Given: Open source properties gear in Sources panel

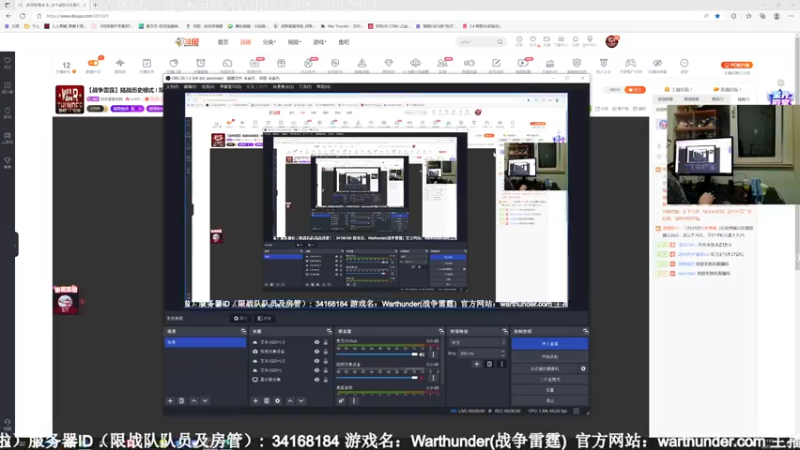Looking at the screenshot, I should point(278,401).
